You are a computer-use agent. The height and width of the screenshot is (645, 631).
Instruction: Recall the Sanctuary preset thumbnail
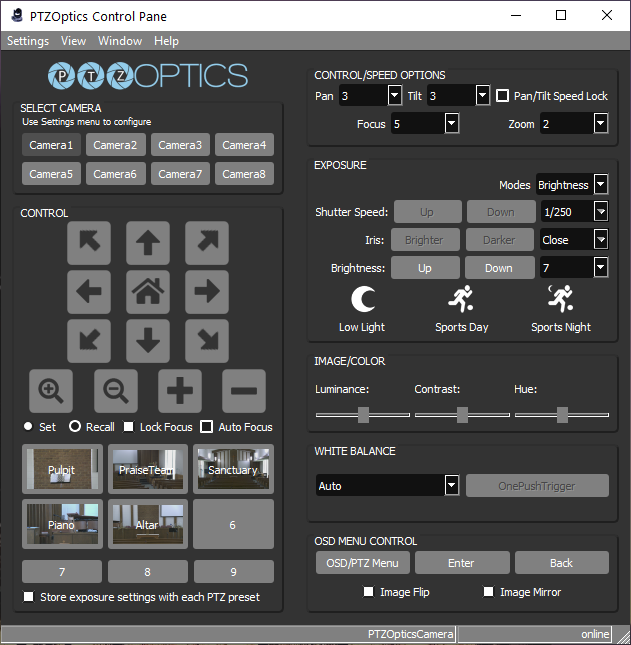point(233,469)
